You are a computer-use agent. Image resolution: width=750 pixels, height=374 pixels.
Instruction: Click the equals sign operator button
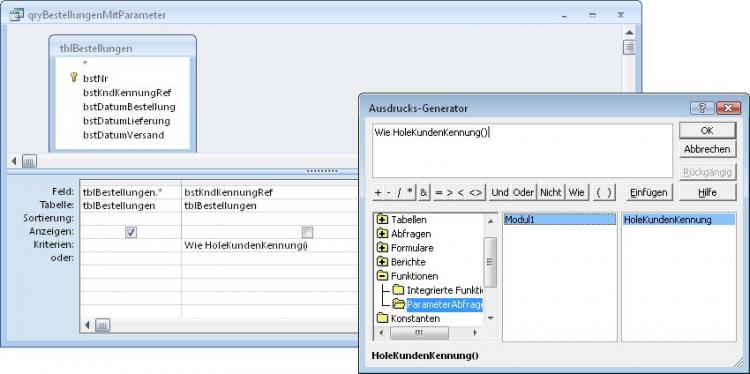439,193
